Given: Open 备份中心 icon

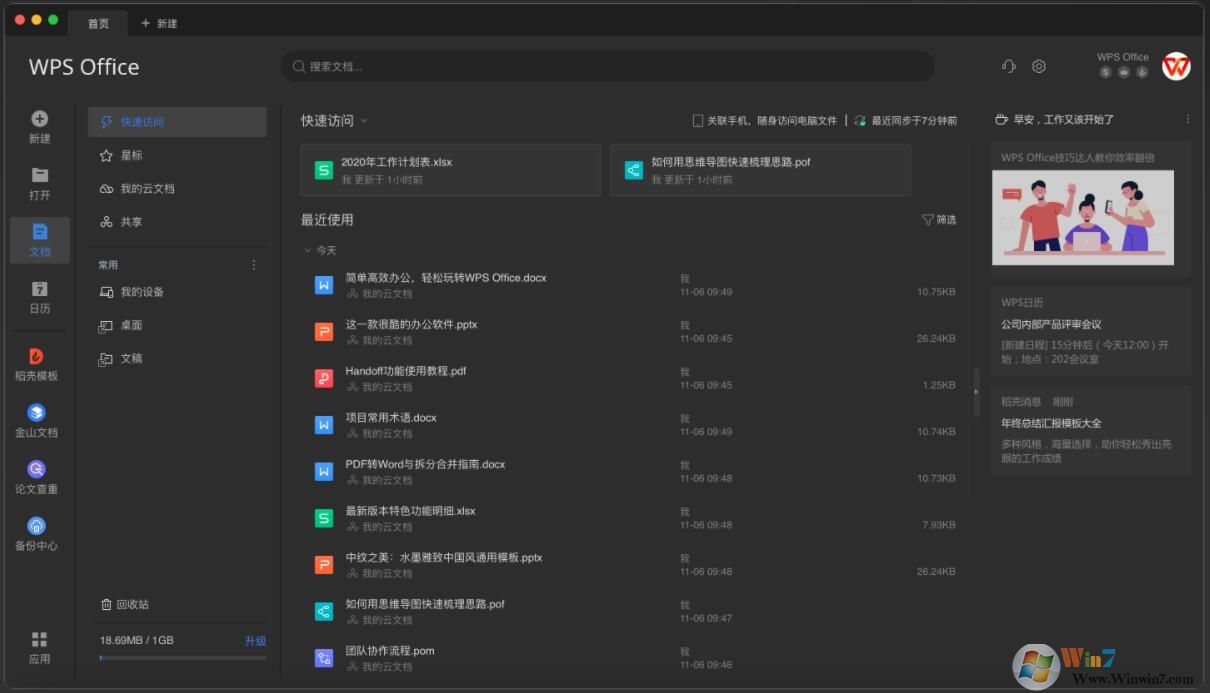Looking at the screenshot, I should coord(37,526).
